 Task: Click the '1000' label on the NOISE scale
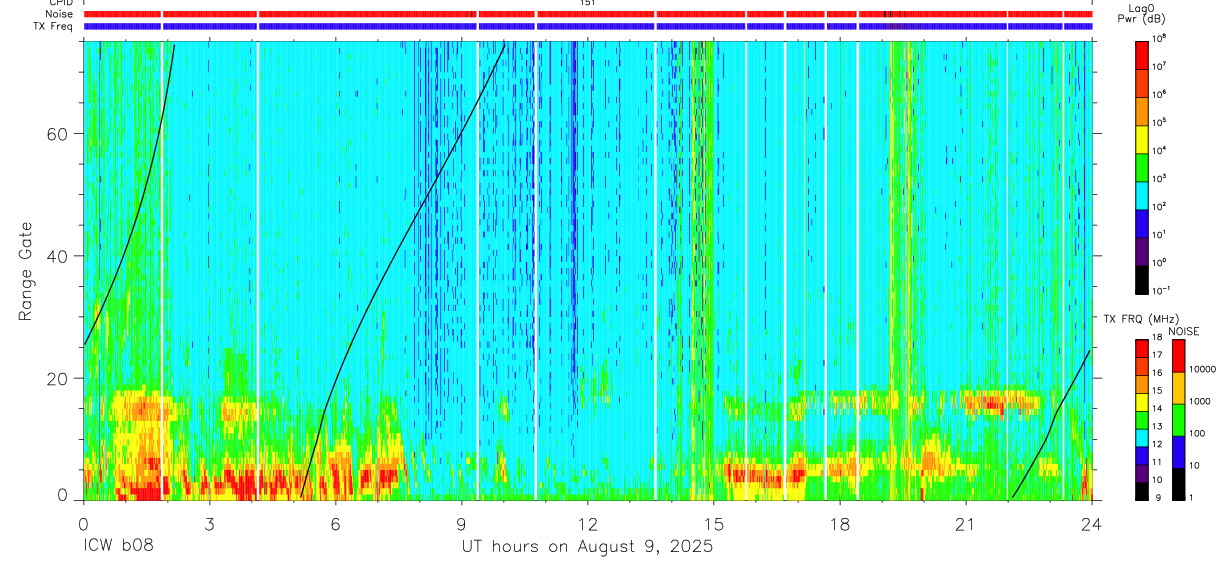(1200, 402)
